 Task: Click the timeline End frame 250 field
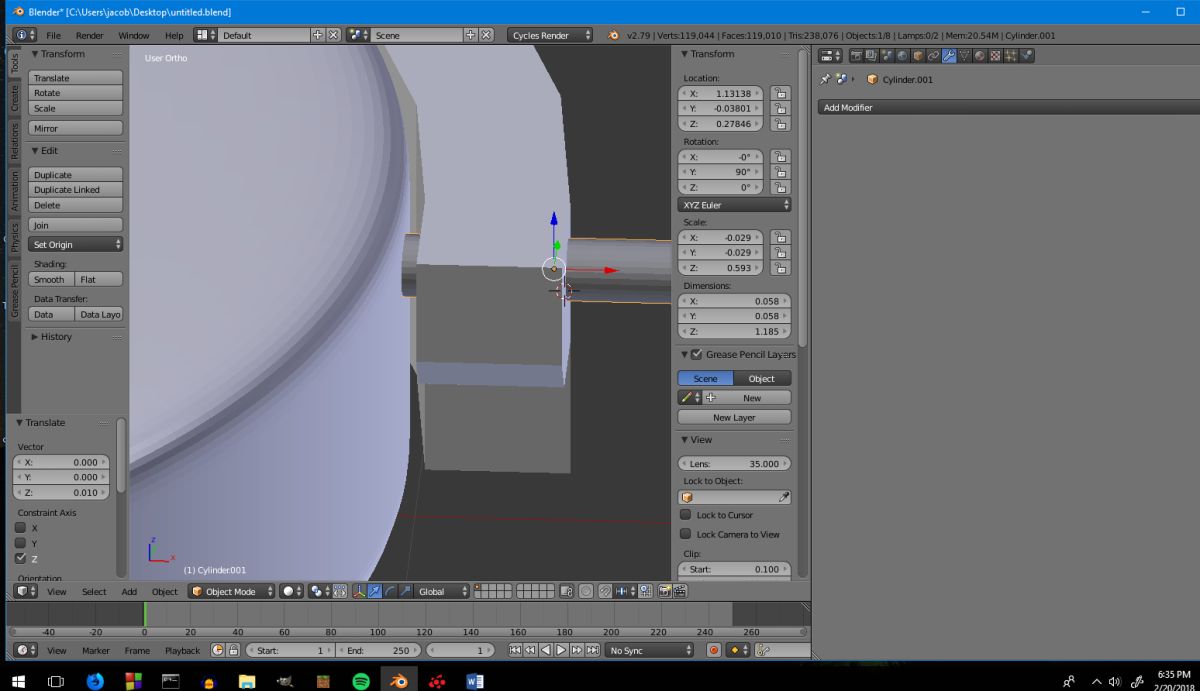coord(379,650)
